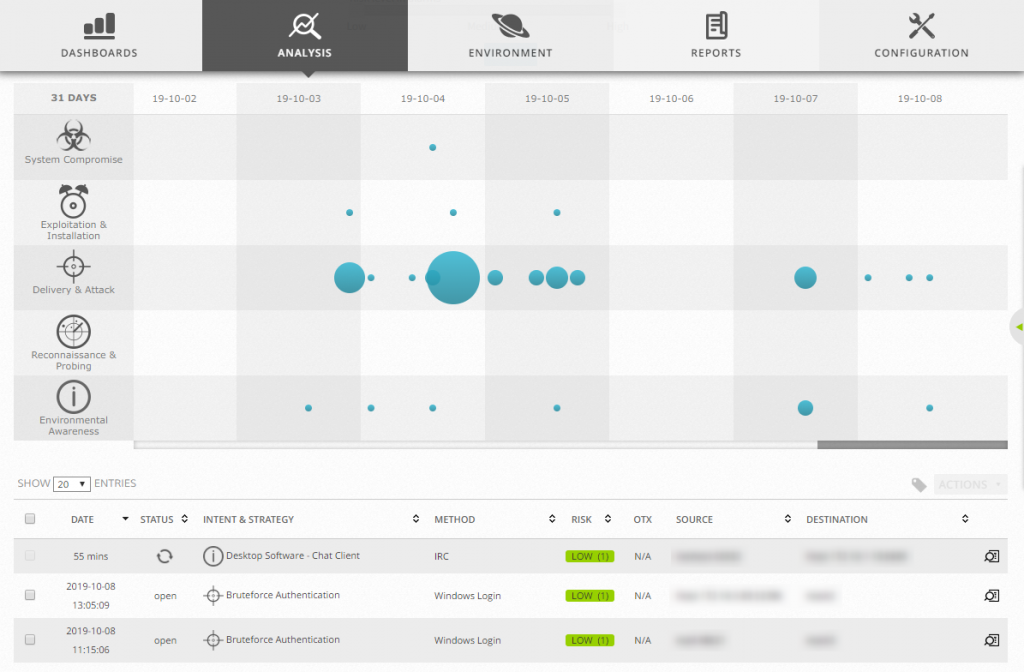Select the System Compromise biohazard icon
Image resolution: width=1024 pixels, height=672 pixels.
coord(73,135)
